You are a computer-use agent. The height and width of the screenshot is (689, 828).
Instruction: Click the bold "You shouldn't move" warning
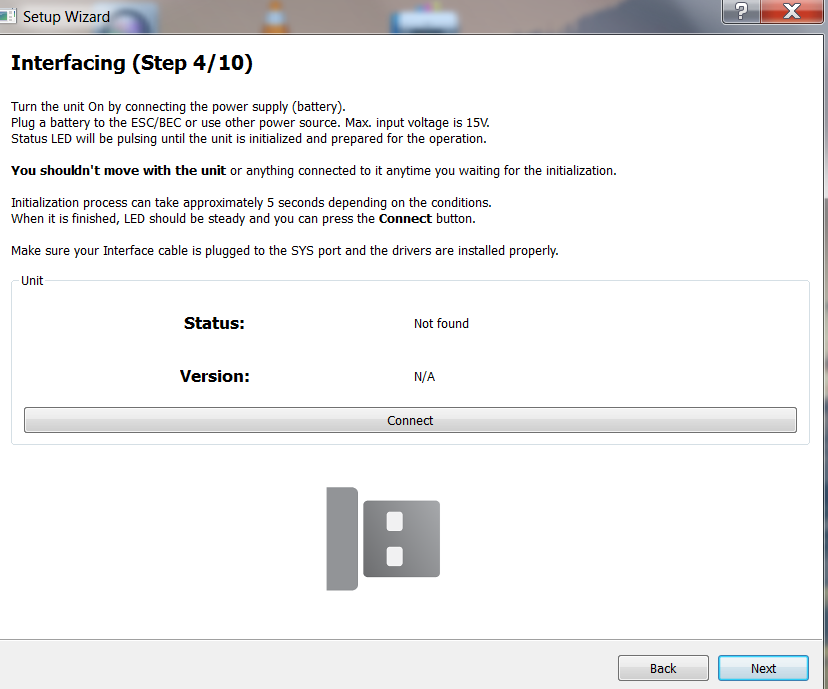[118, 171]
